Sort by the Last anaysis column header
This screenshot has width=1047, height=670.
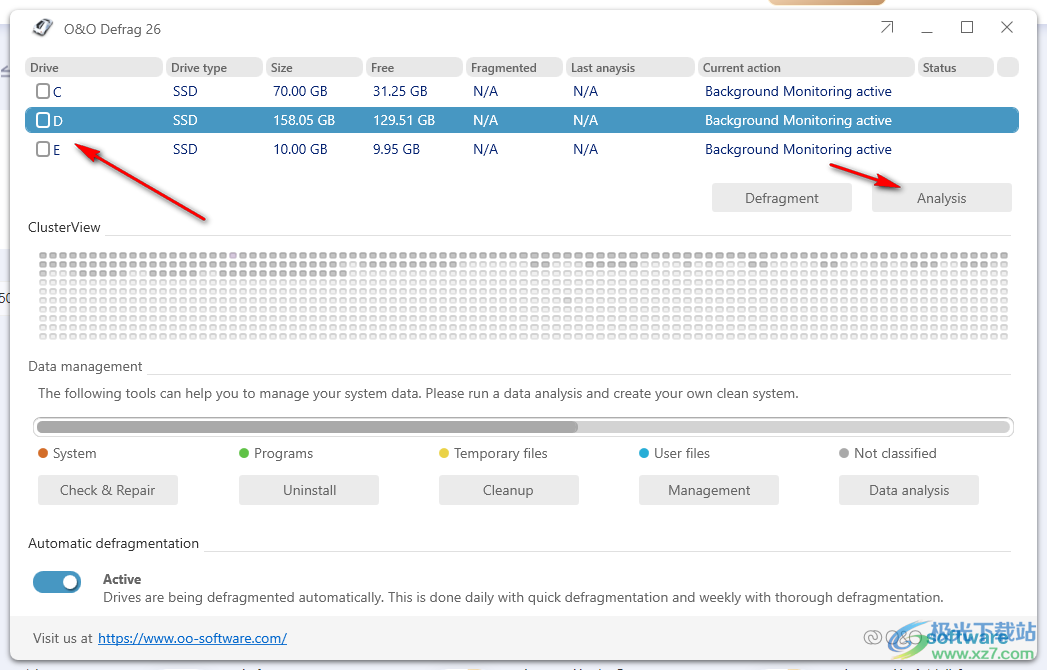click(x=630, y=67)
